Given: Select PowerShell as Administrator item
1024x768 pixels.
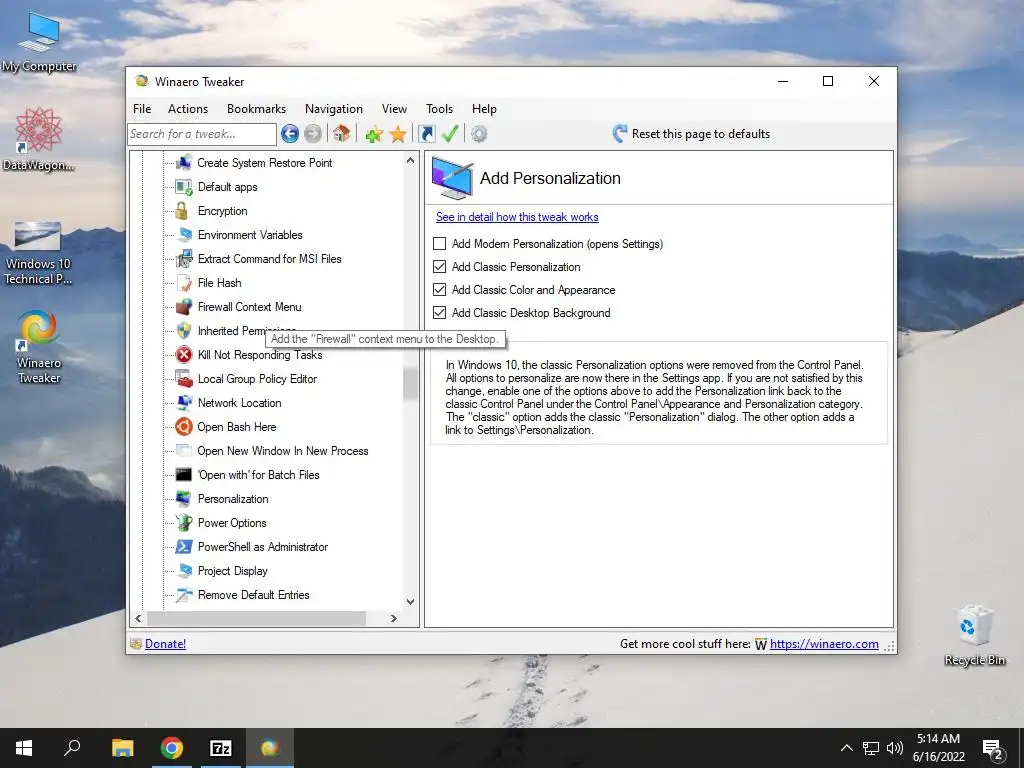Looking at the screenshot, I should pos(263,547).
